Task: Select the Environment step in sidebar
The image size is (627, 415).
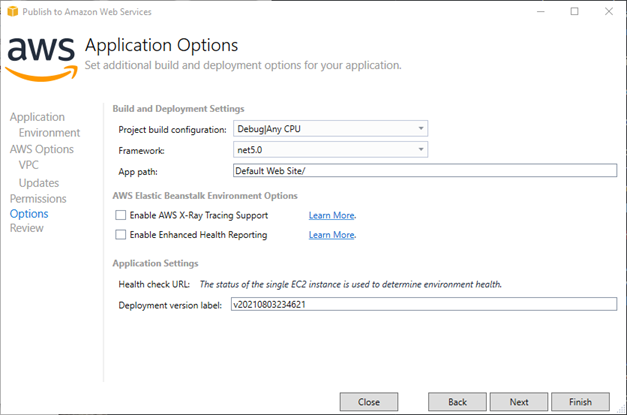Action: point(49,133)
